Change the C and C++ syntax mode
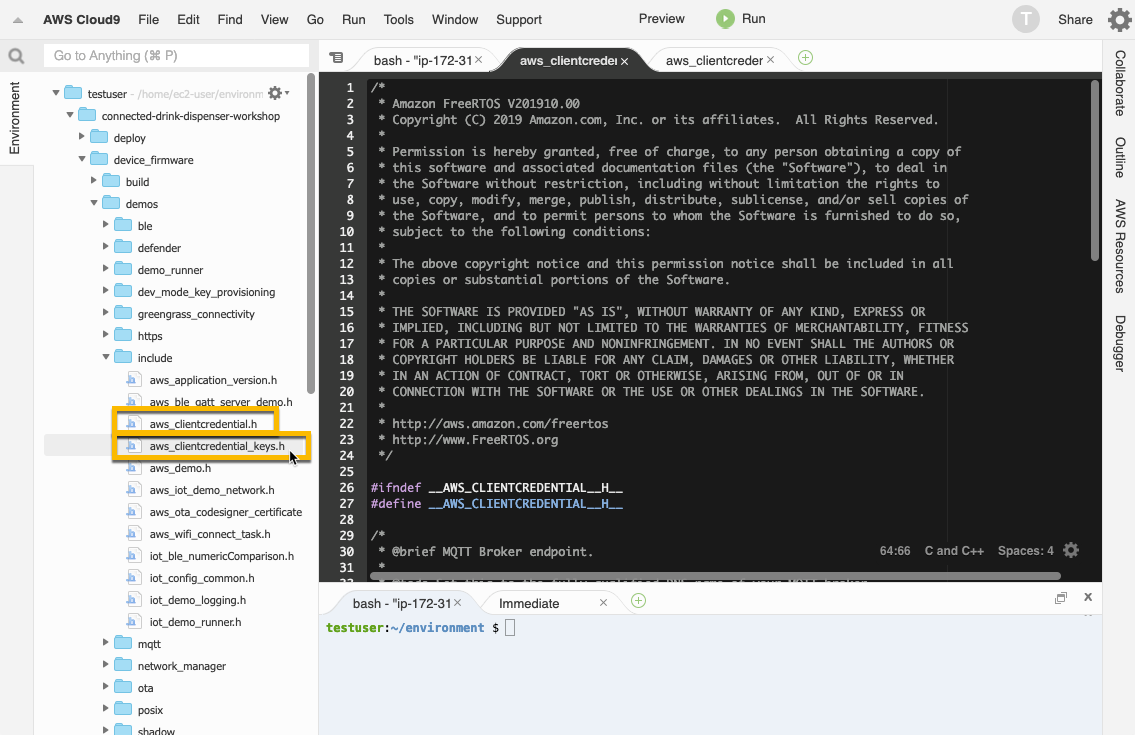 point(954,551)
